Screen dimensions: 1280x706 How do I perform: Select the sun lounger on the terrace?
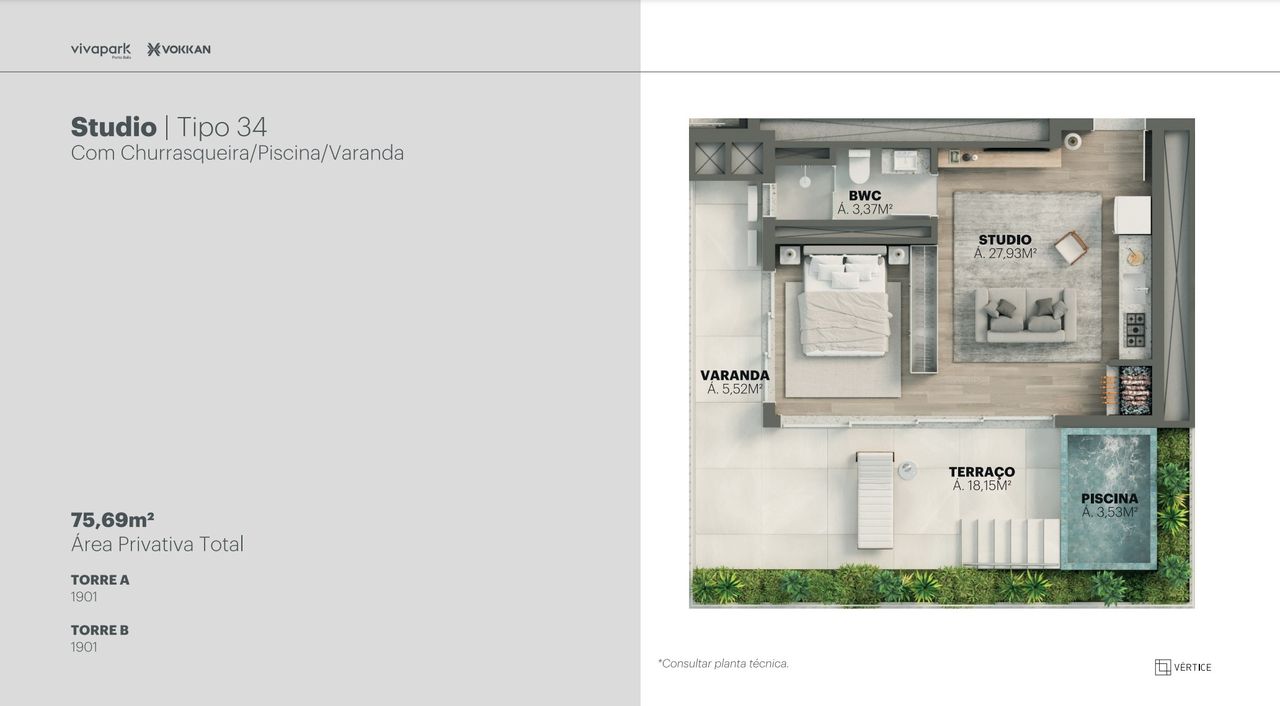click(875, 499)
